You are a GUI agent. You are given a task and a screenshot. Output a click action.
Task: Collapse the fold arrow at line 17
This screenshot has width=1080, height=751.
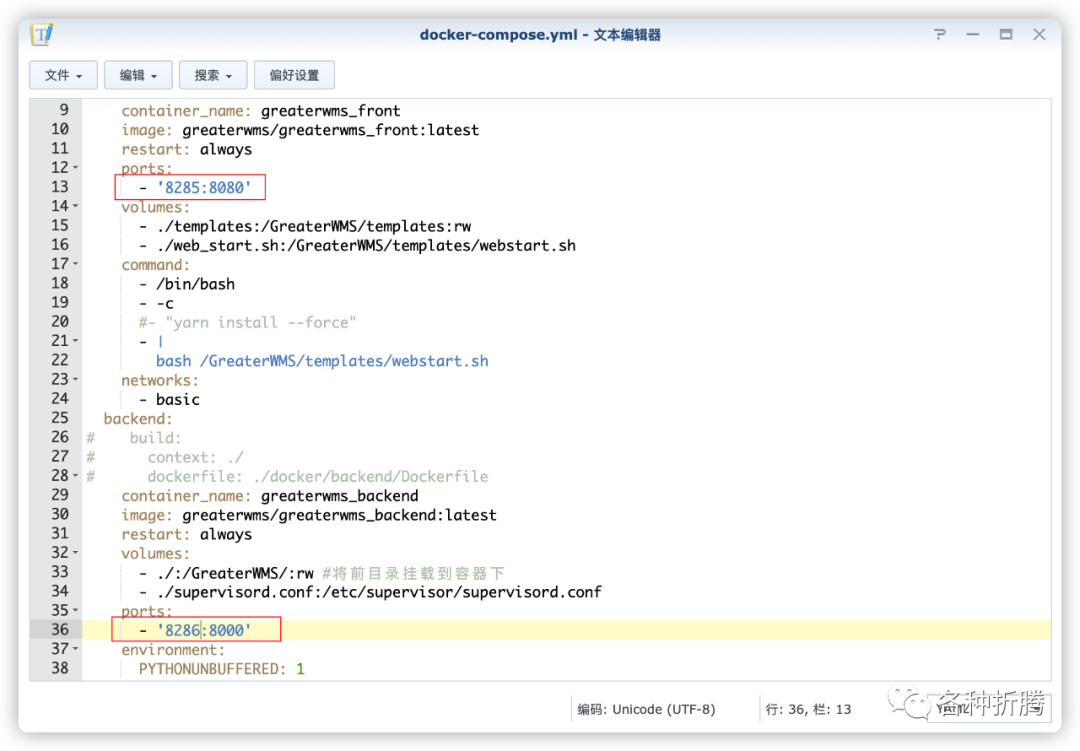coord(76,264)
